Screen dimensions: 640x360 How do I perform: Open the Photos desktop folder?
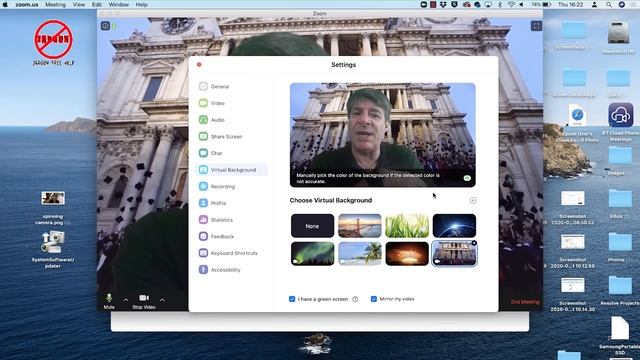[x=620, y=242]
